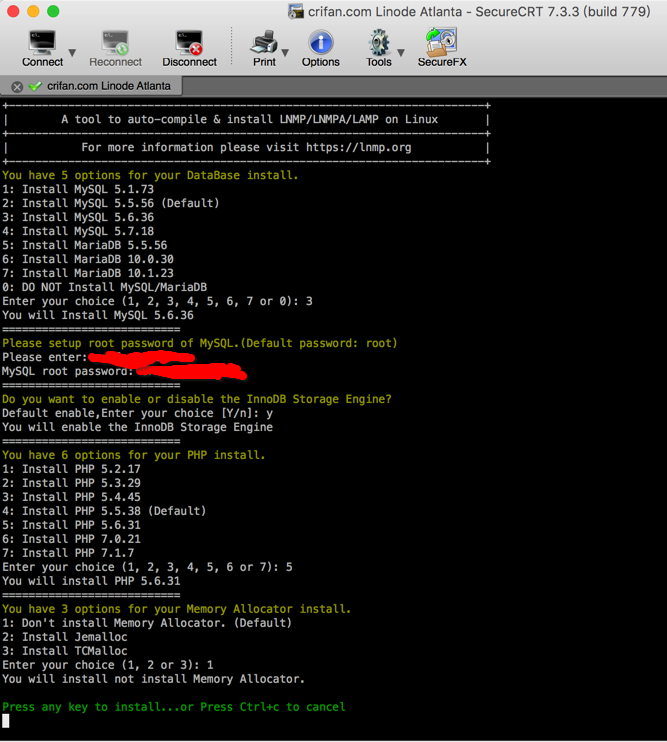Click the line '3: Install TCMalloc'
667x742 pixels.
(65, 651)
